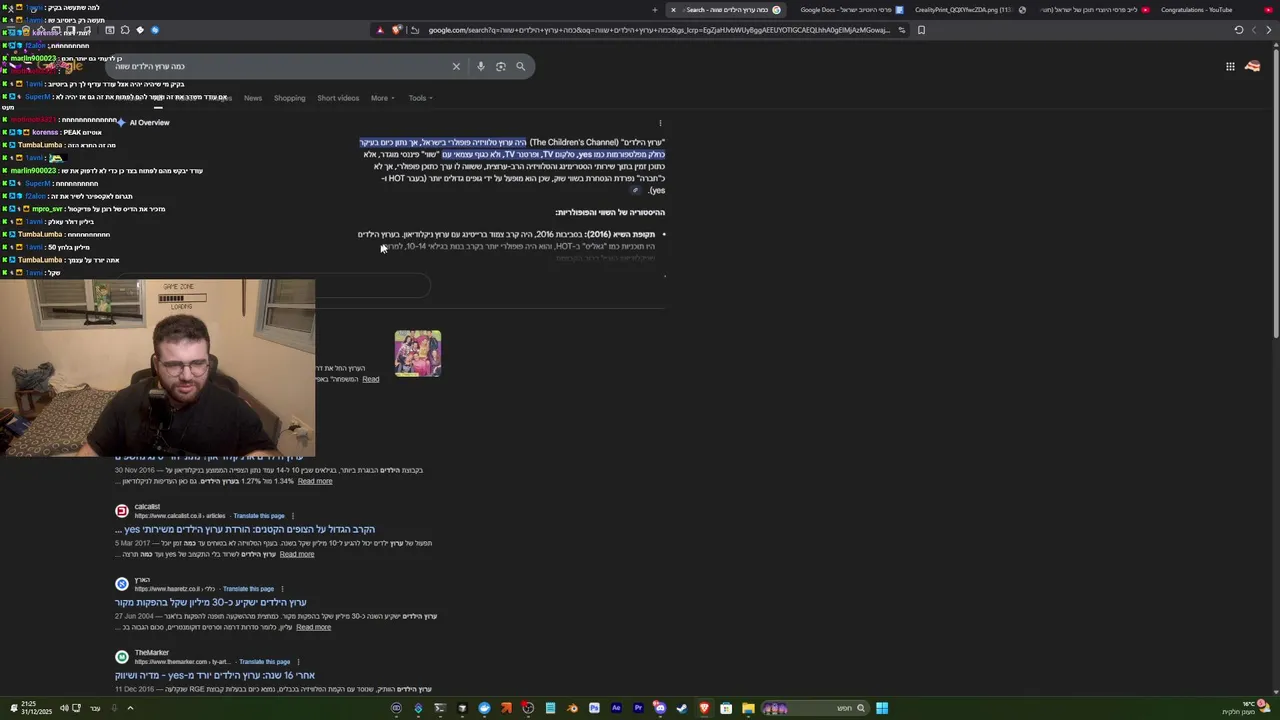The height and width of the screenshot is (720, 1280).
Task: Open File Explorer from the taskbar
Action: (748, 708)
